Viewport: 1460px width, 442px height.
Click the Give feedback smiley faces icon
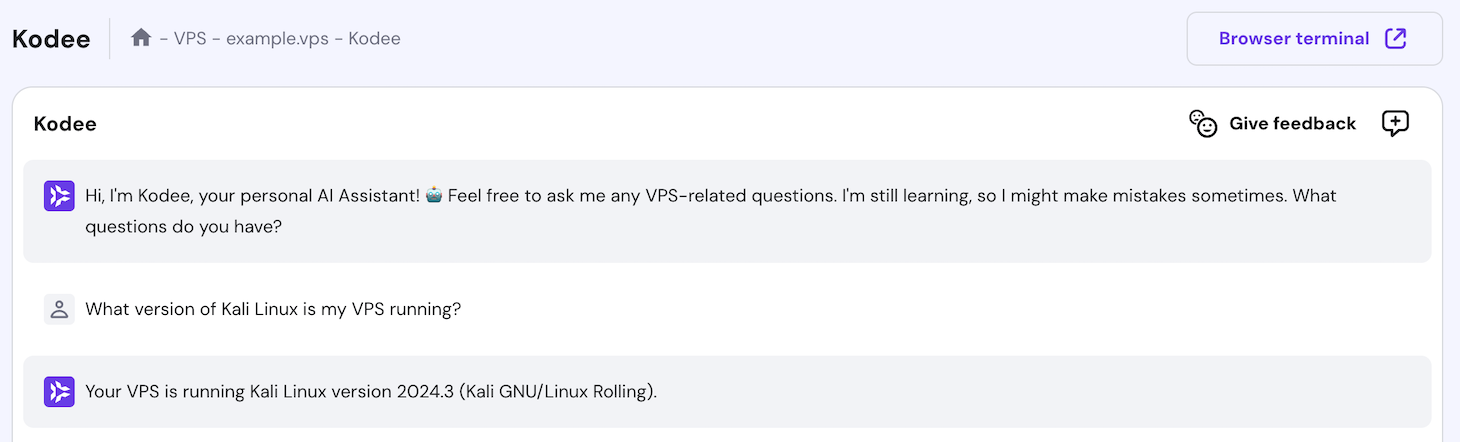click(1203, 124)
